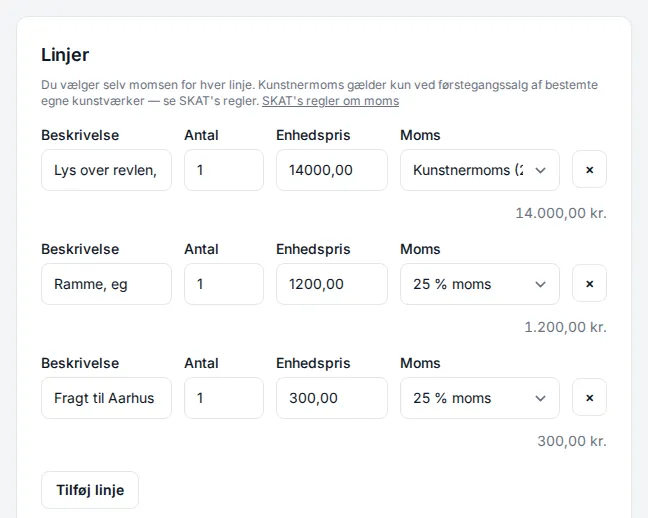Image resolution: width=648 pixels, height=518 pixels.
Task: Click chevron on Ramme's 25 % moms select
Action: pyautogui.click(x=541, y=284)
